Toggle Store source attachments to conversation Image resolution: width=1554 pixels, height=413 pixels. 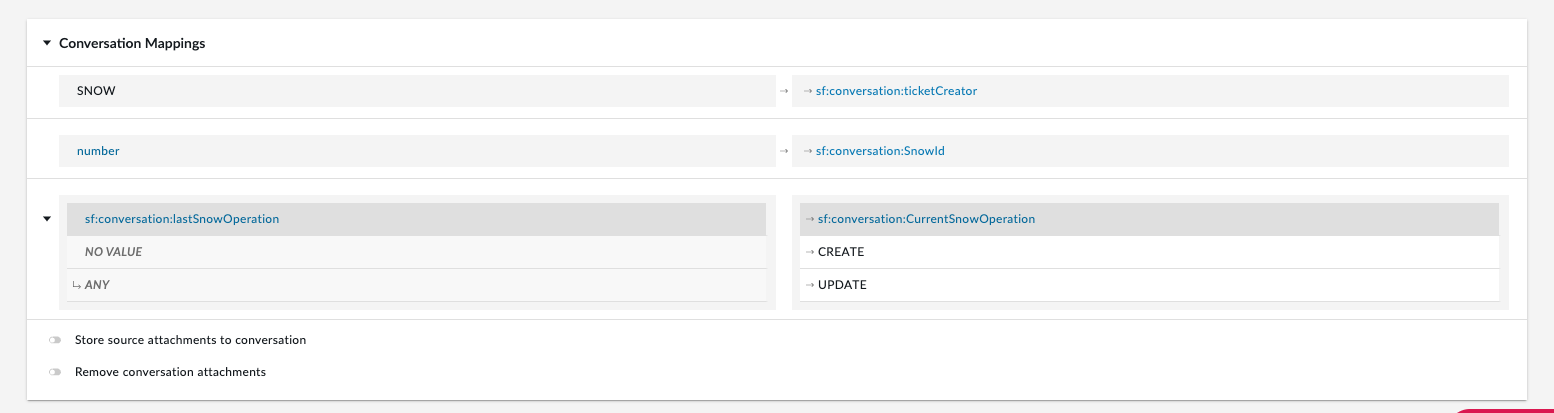[x=55, y=341]
